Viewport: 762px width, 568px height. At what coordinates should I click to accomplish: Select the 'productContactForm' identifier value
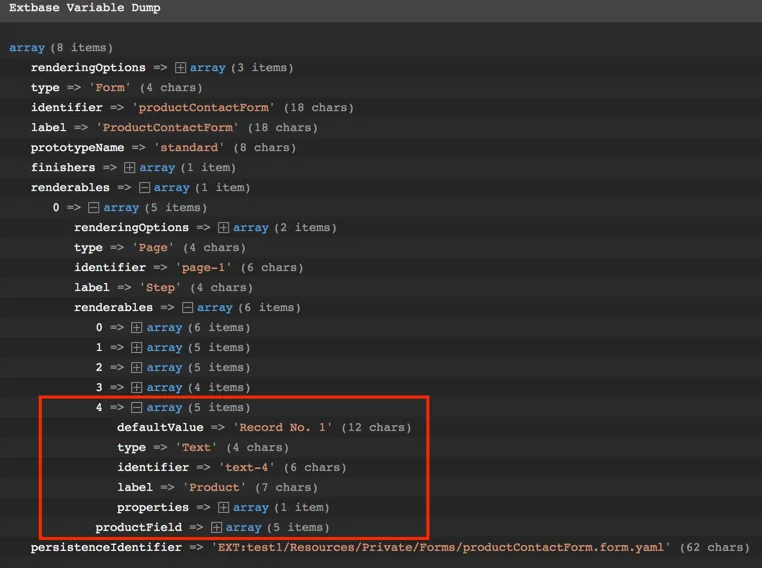[203, 107]
